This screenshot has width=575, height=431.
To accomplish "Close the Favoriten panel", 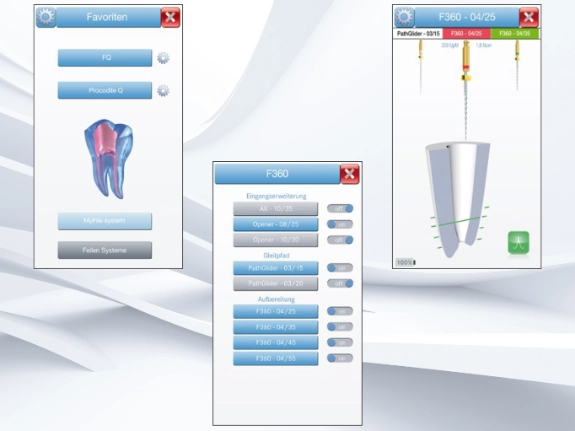I will (x=171, y=17).
